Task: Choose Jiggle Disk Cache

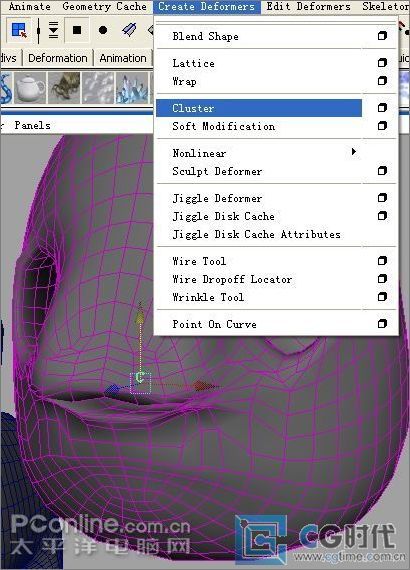Action: 223,216
